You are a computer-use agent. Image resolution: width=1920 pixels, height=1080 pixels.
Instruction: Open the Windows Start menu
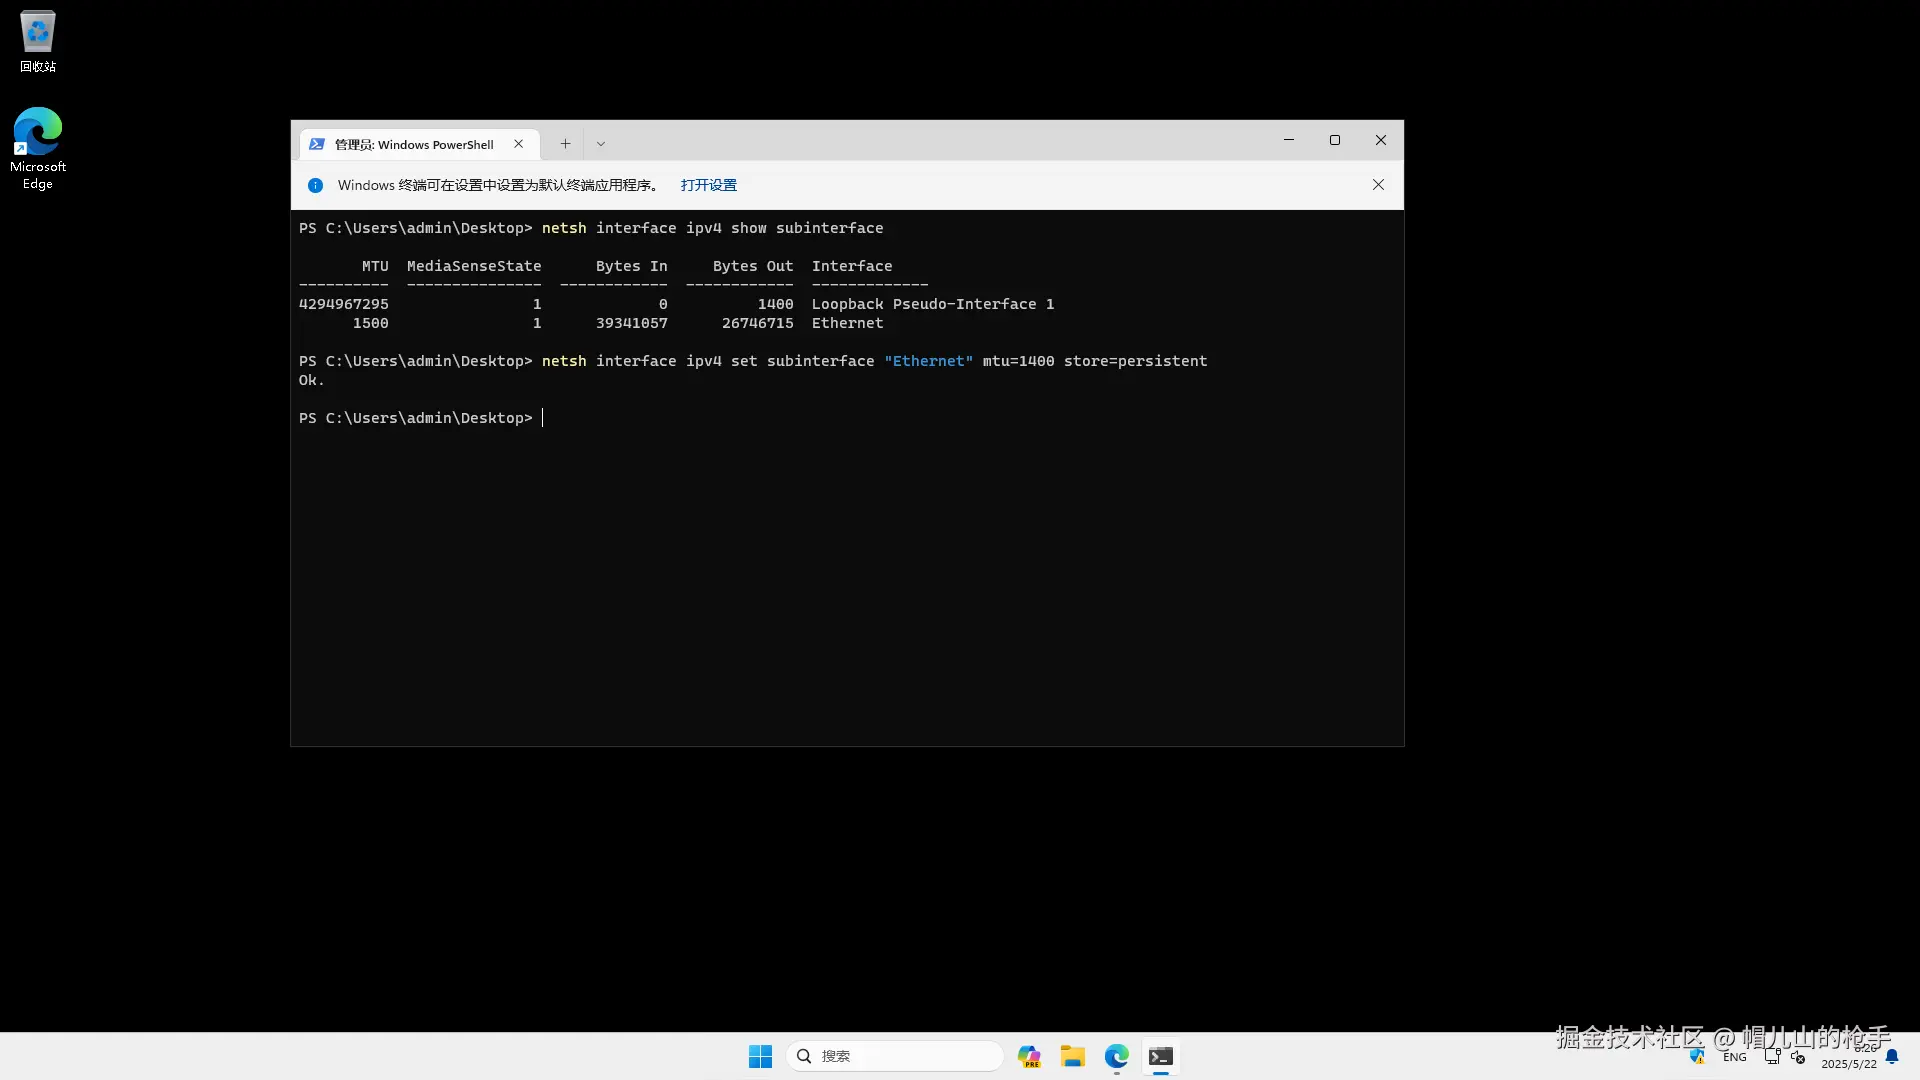pyautogui.click(x=760, y=1056)
